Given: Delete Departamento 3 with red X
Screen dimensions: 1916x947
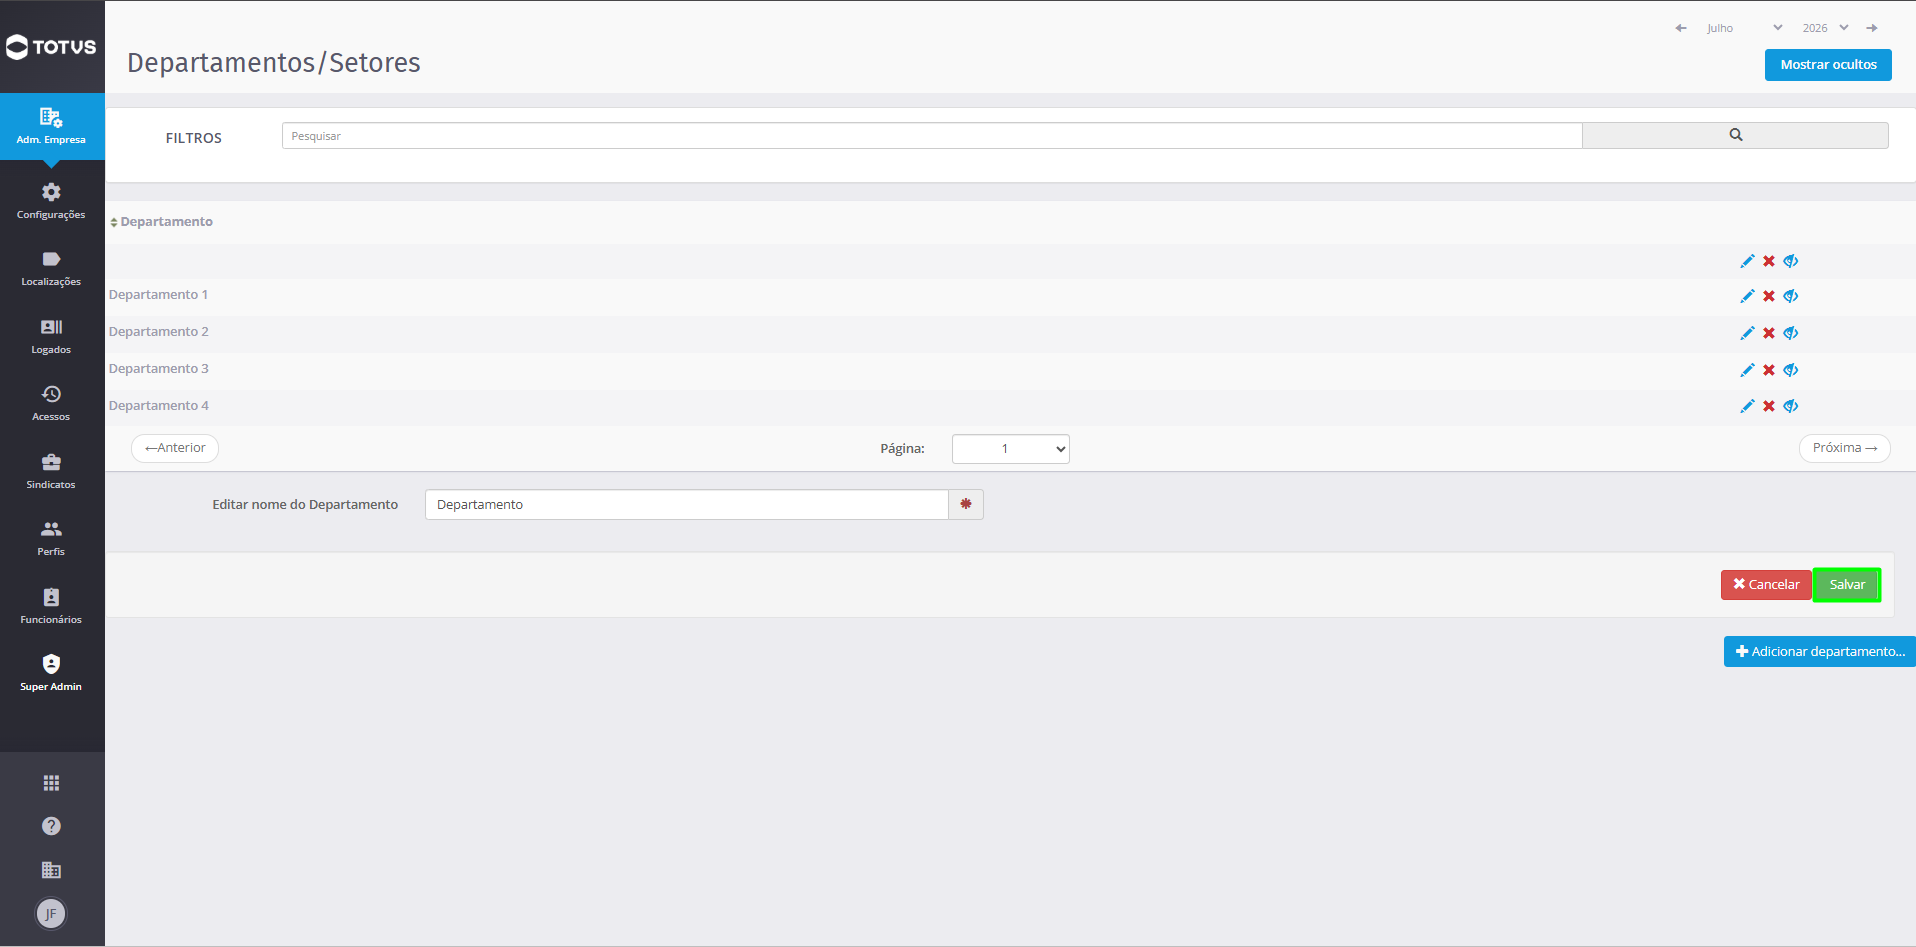Looking at the screenshot, I should (x=1769, y=370).
